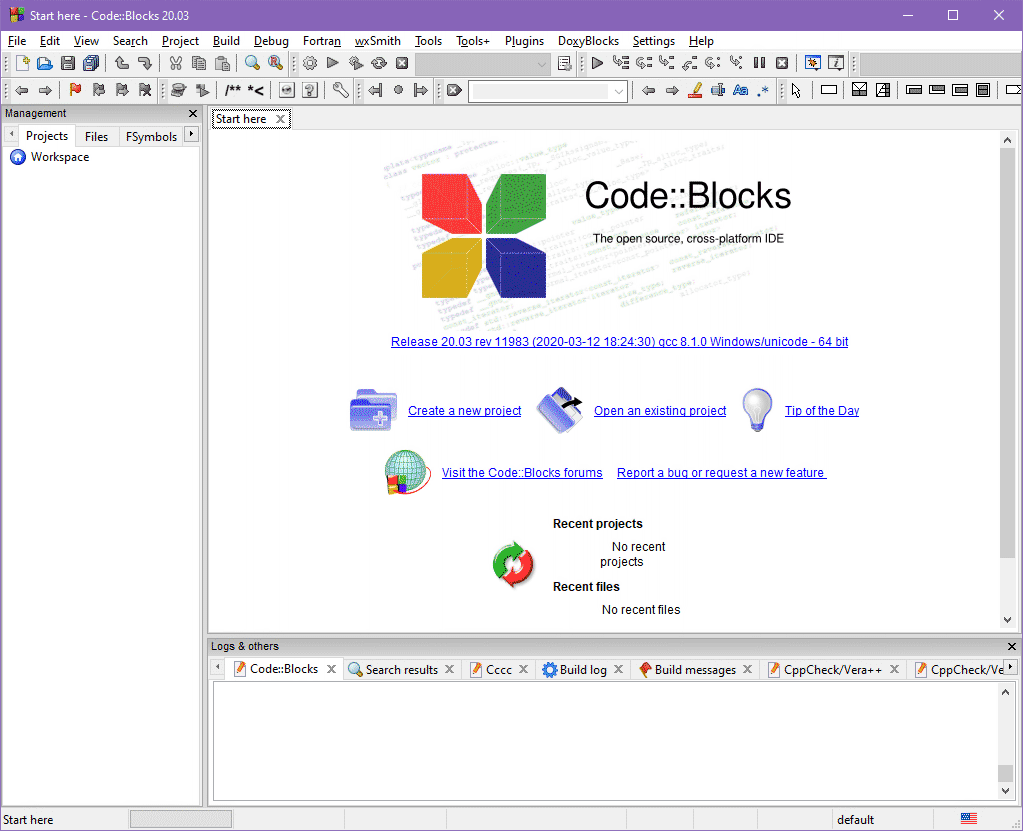Click the Build gear icon
Viewport: 1023px width, 831px height.
[x=310, y=64]
